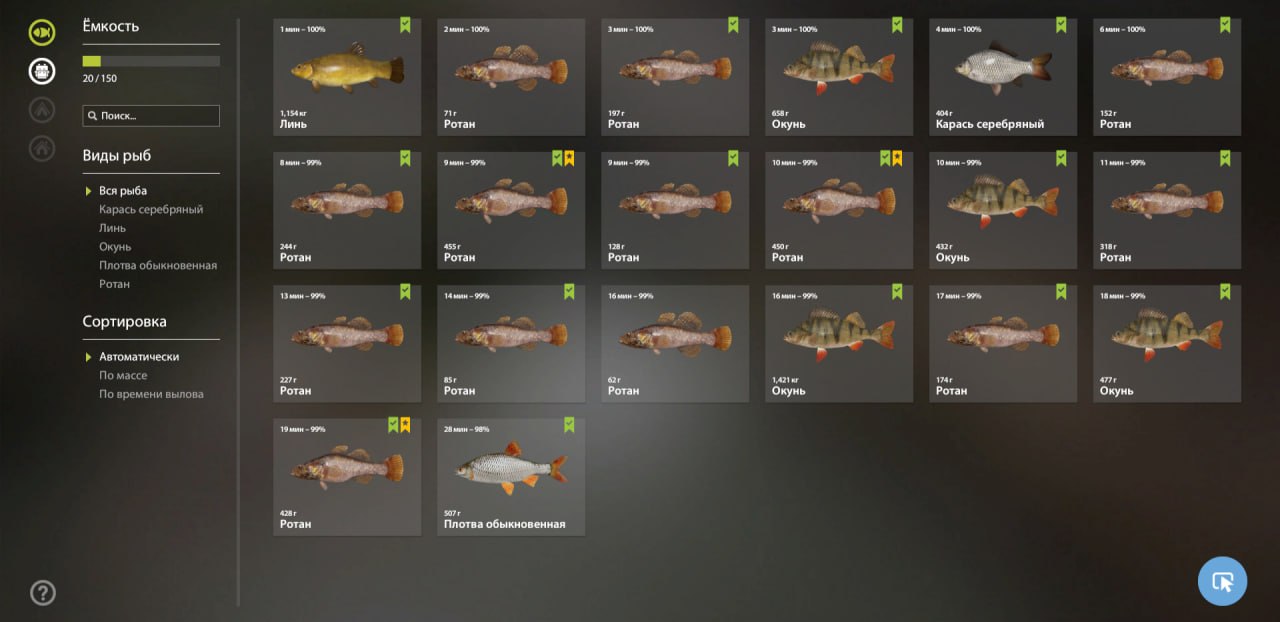Click the gold star badge on 428 г Ротан

pyautogui.click(x=405, y=425)
